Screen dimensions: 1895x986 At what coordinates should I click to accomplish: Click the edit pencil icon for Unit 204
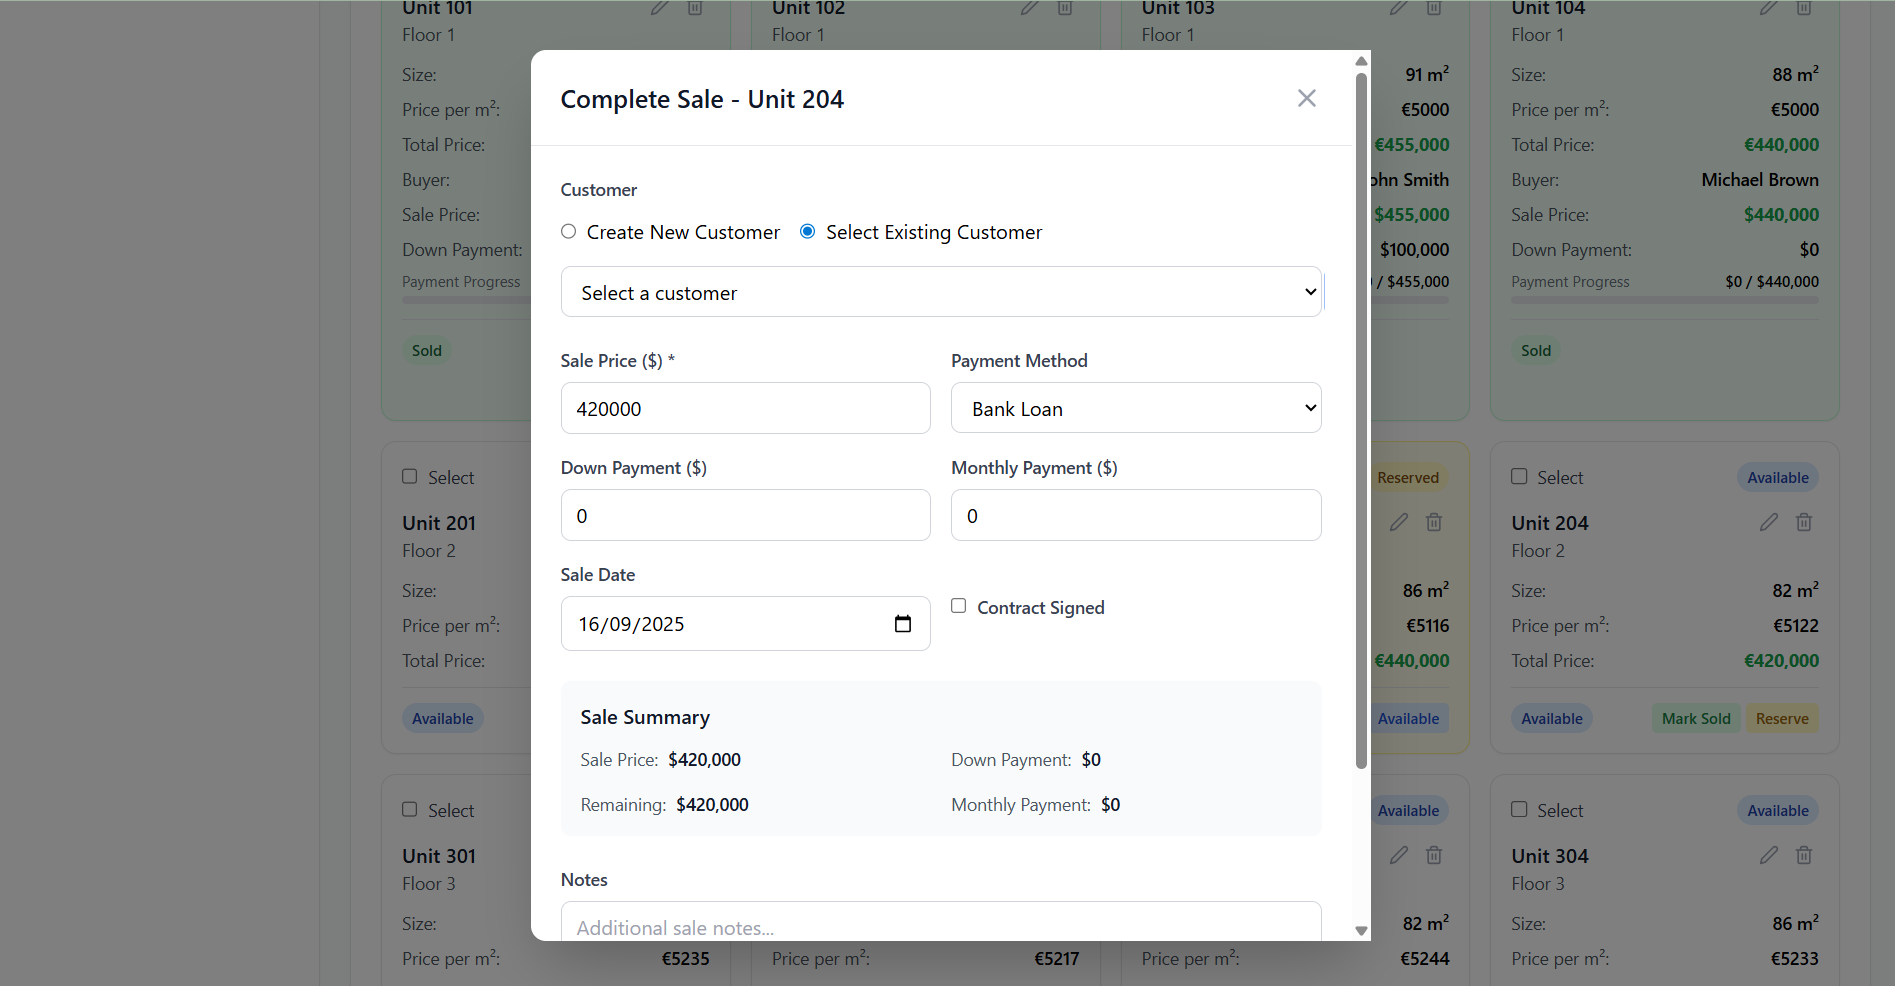click(1768, 522)
